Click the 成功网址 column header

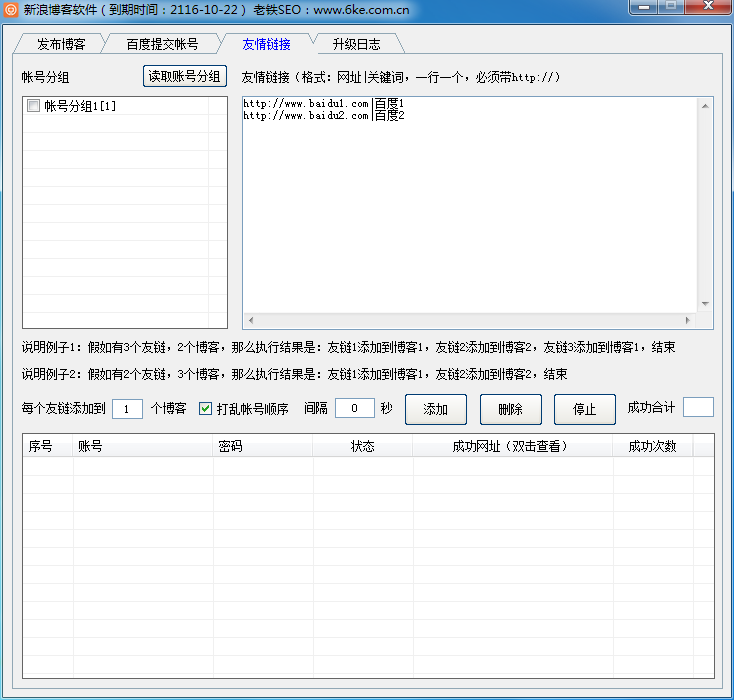pyautogui.click(x=511, y=446)
